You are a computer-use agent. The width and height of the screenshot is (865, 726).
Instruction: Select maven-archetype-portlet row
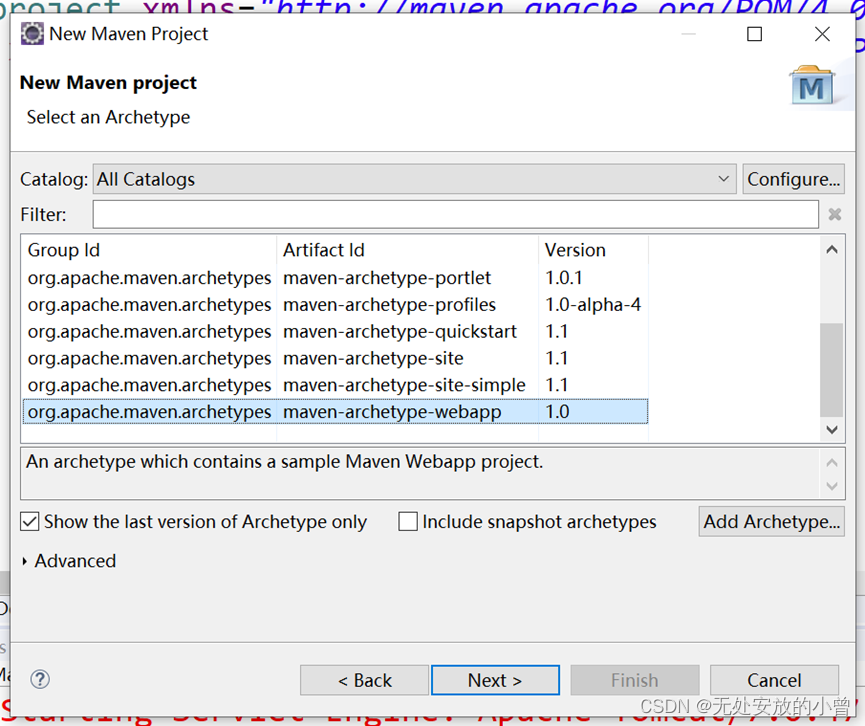point(335,277)
